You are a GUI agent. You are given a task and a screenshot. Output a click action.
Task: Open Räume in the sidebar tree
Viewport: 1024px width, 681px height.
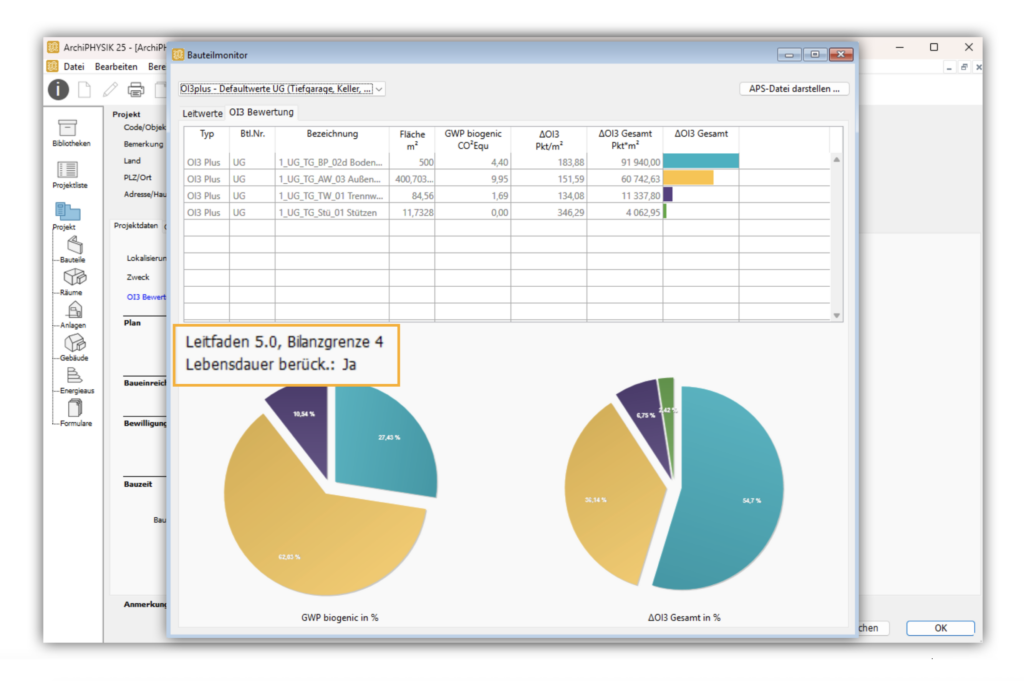tap(73, 282)
